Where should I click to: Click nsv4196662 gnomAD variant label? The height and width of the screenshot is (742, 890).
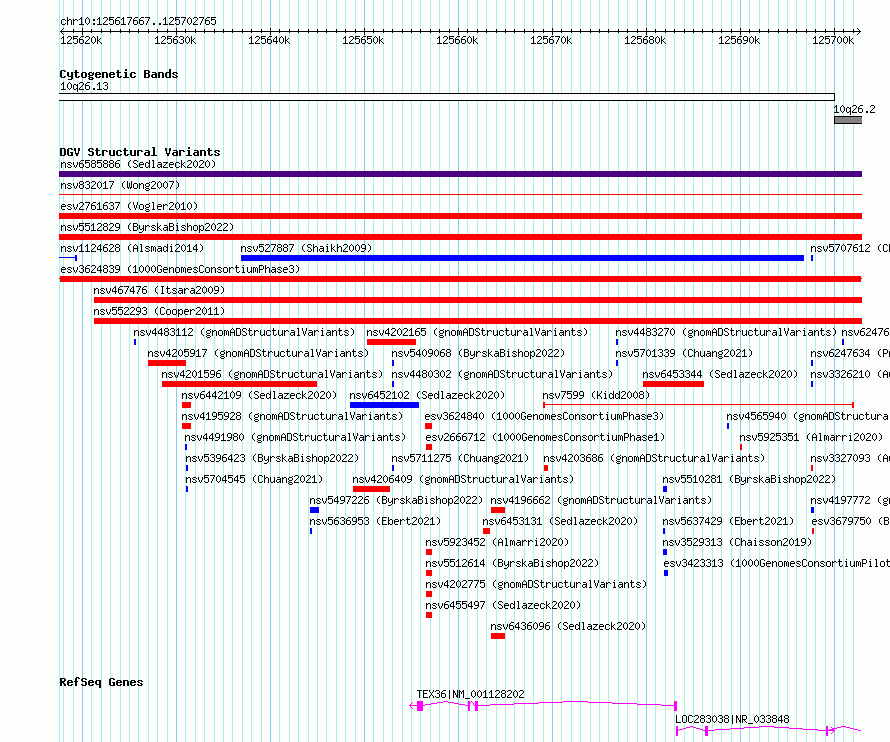pos(601,500)
